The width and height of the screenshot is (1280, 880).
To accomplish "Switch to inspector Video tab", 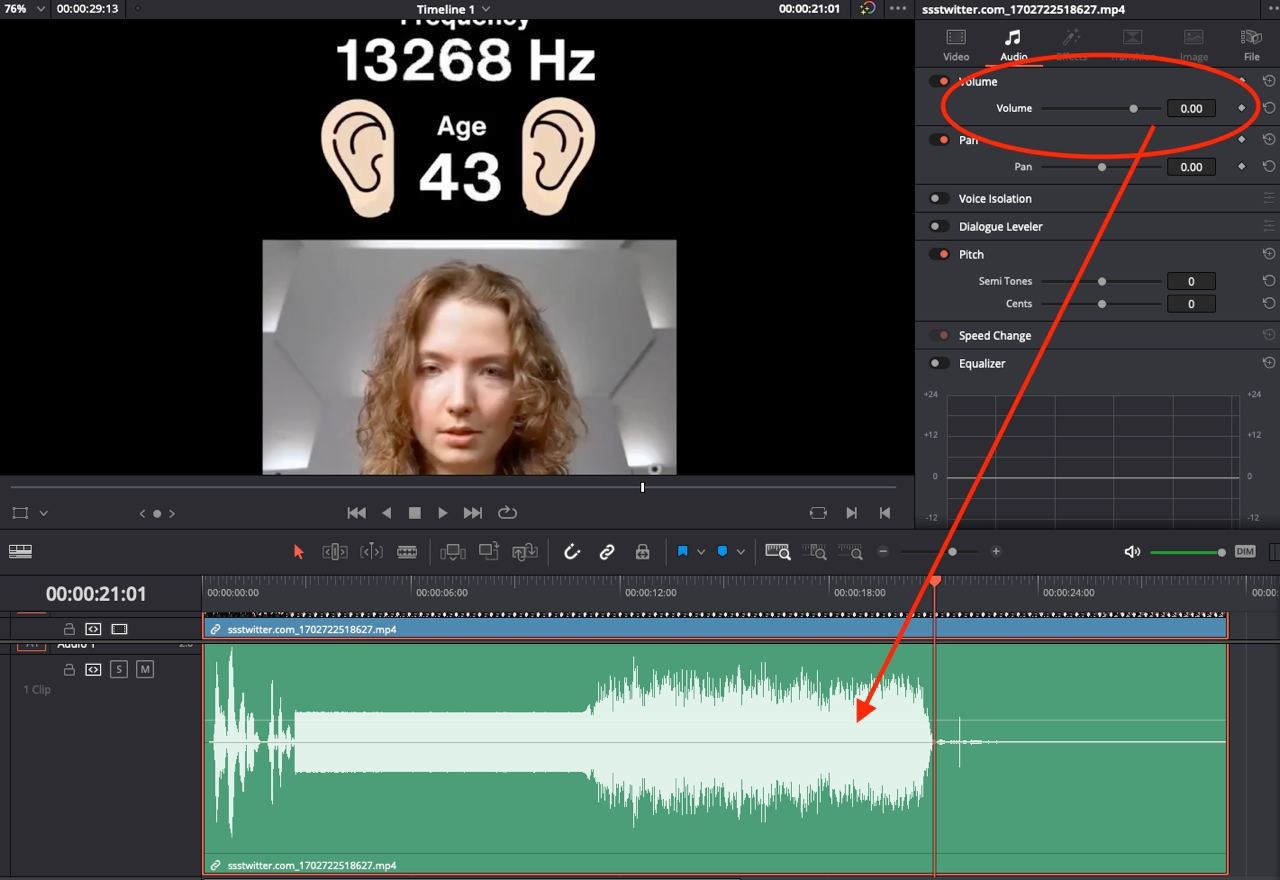I will (x=956, y=45).
